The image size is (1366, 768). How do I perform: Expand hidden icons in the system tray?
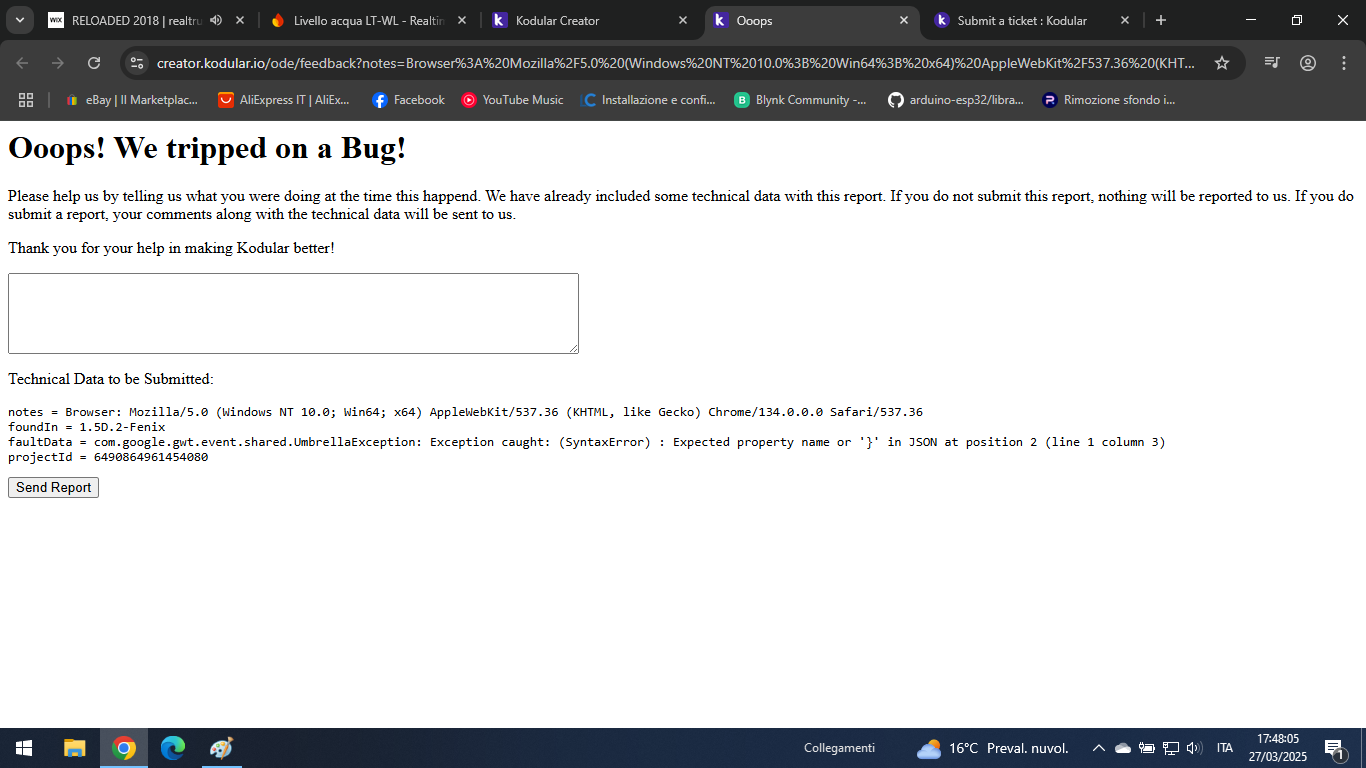[x=1098, y=748]
